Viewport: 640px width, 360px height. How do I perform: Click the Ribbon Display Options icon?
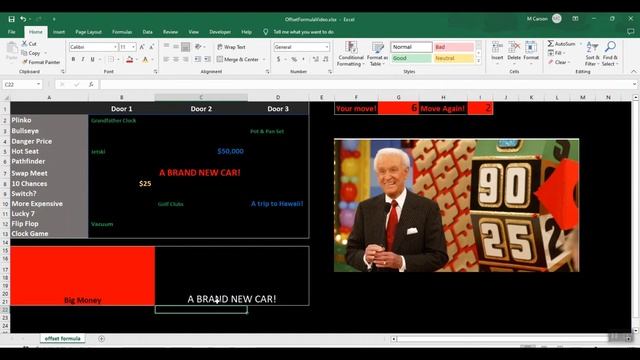tap(575, 19)
